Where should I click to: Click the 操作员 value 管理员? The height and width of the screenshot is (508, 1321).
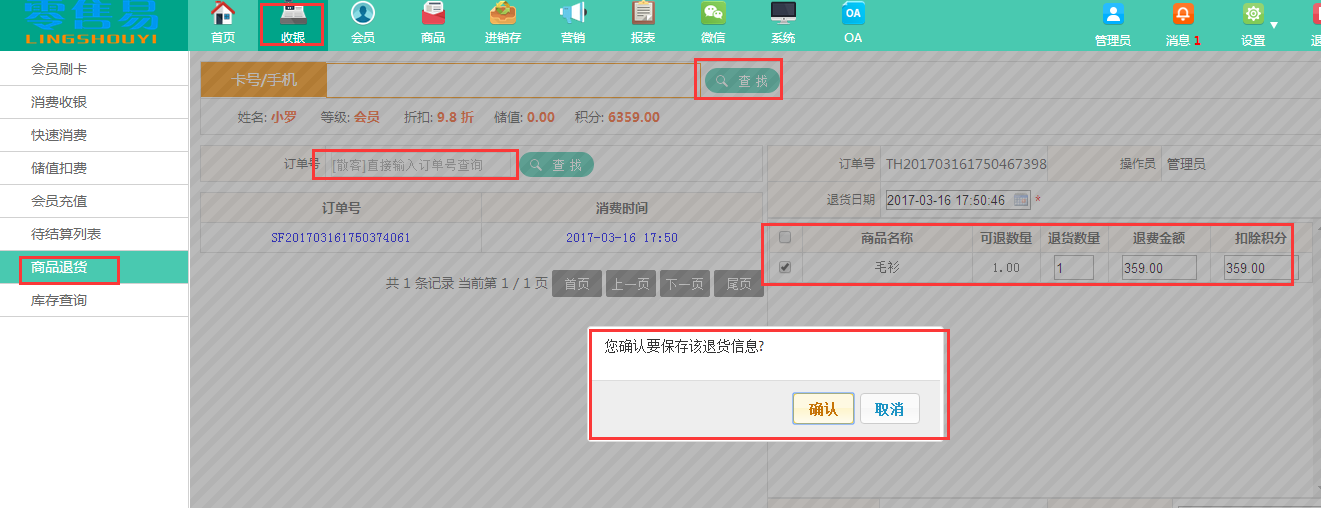1186,164
